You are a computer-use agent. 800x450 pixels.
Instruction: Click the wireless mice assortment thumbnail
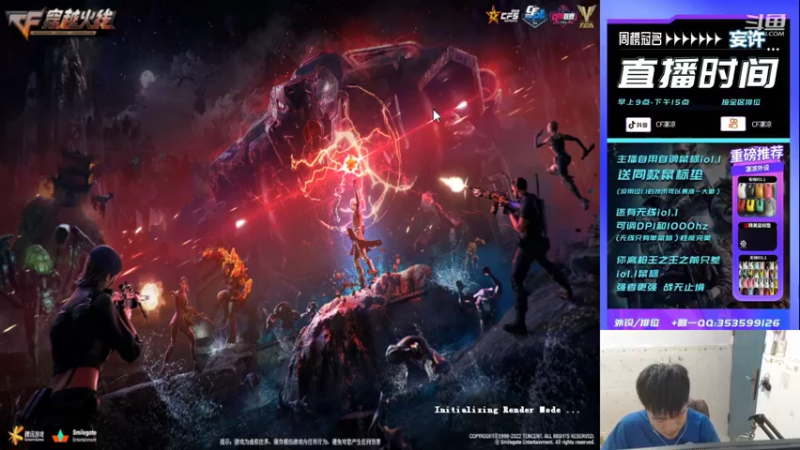(x=757, y=276)
